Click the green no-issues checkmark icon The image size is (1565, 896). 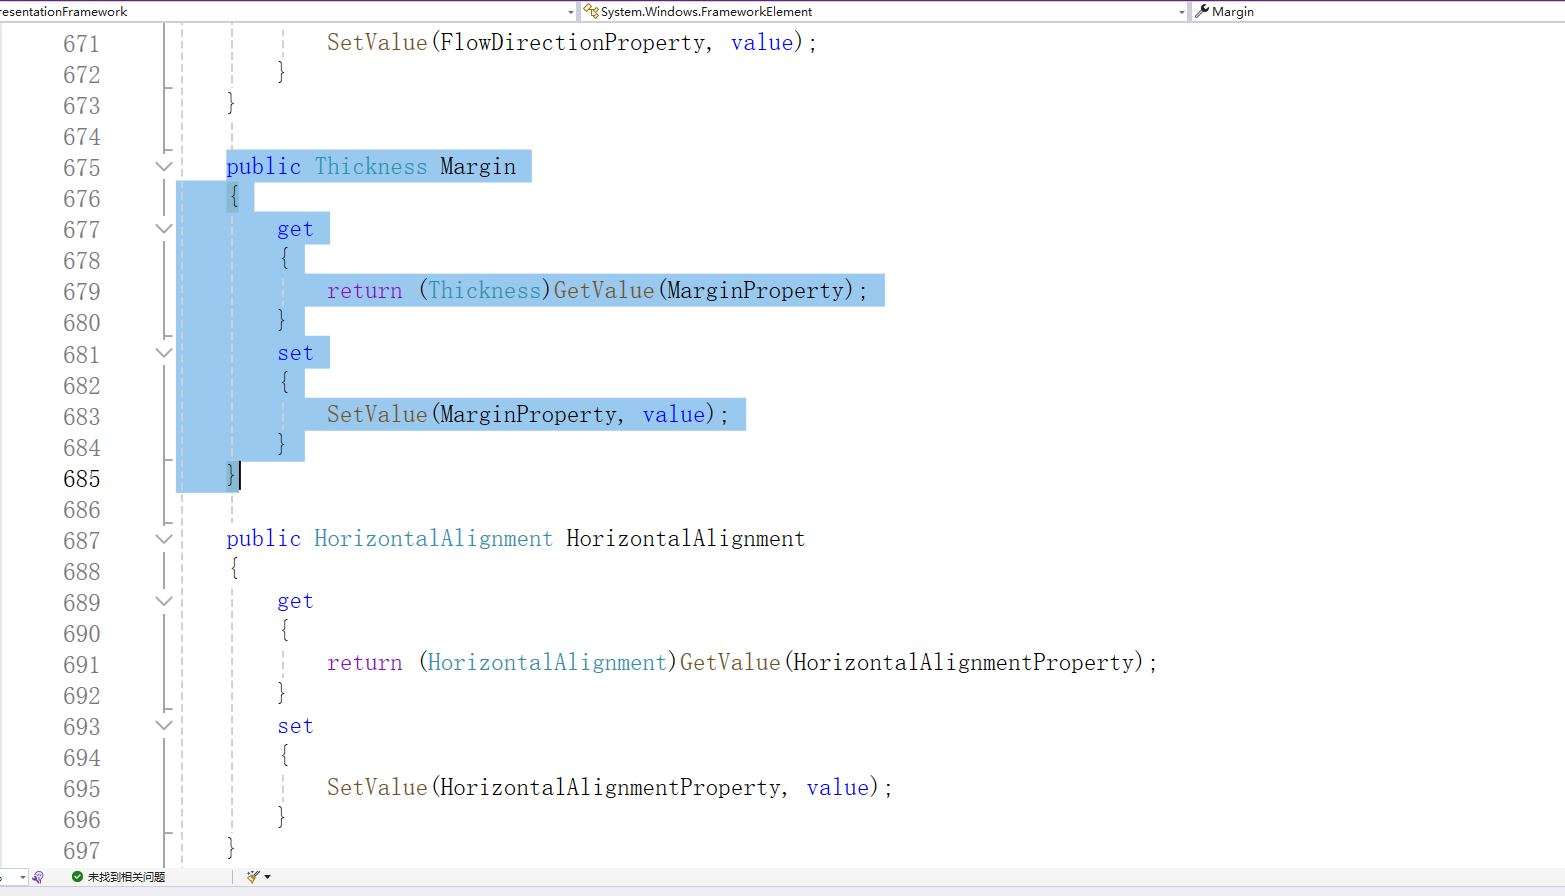pyautogui.click(x=77, y=877)
